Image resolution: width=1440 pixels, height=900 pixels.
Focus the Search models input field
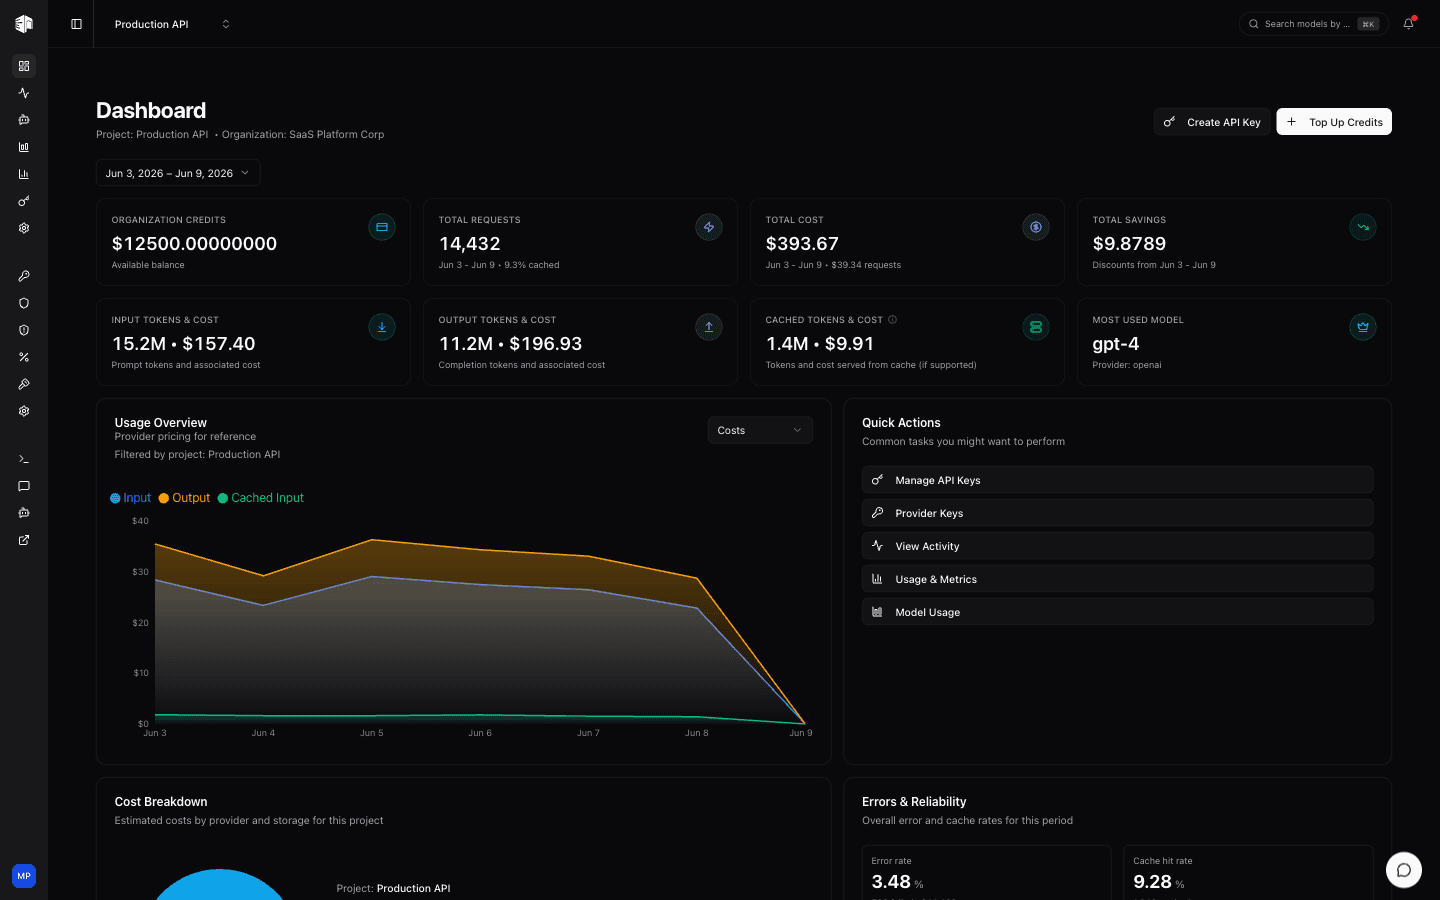point(1313,24)
